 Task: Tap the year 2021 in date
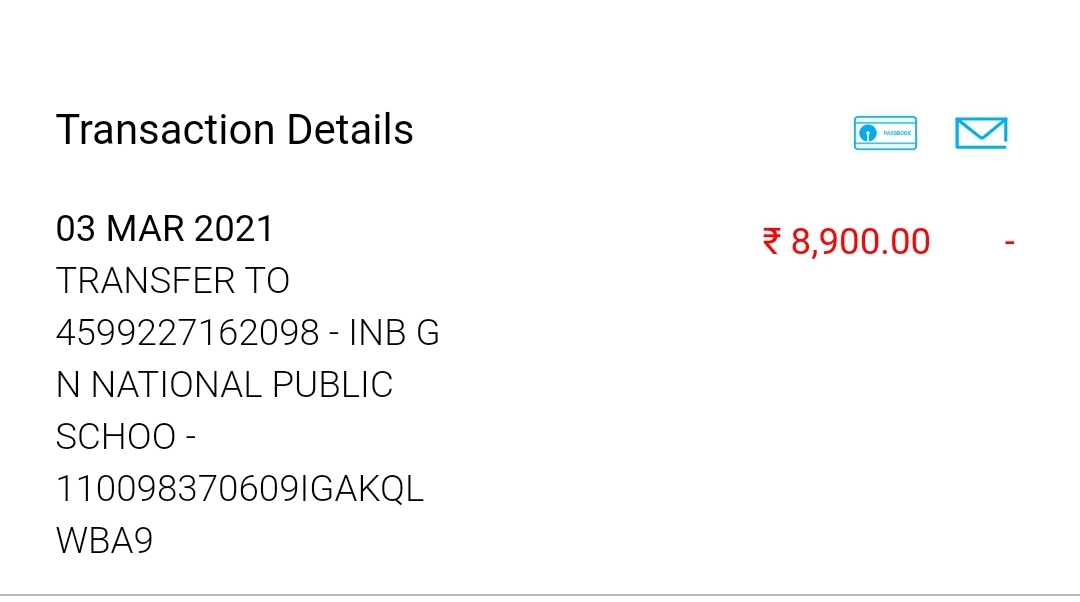tap(234, 229)
